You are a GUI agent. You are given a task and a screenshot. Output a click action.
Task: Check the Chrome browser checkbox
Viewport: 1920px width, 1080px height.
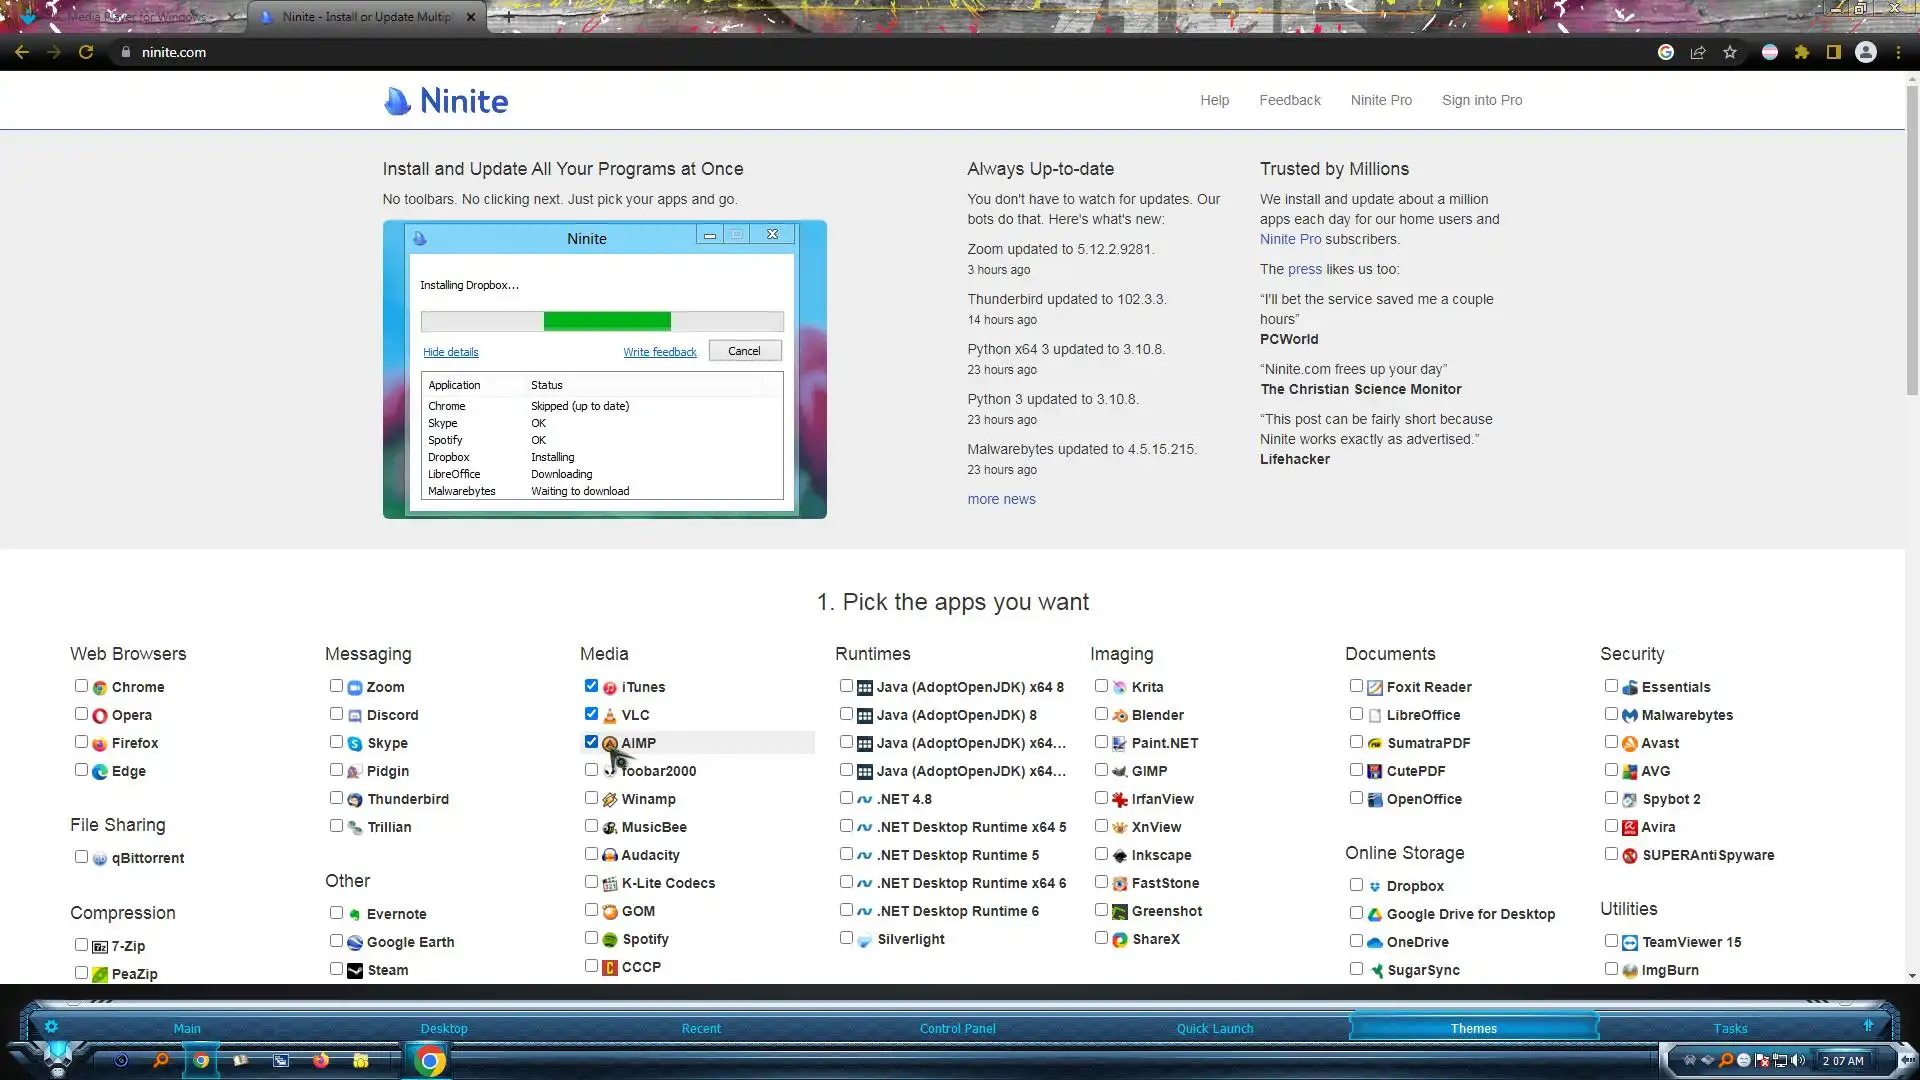(81, 686)
